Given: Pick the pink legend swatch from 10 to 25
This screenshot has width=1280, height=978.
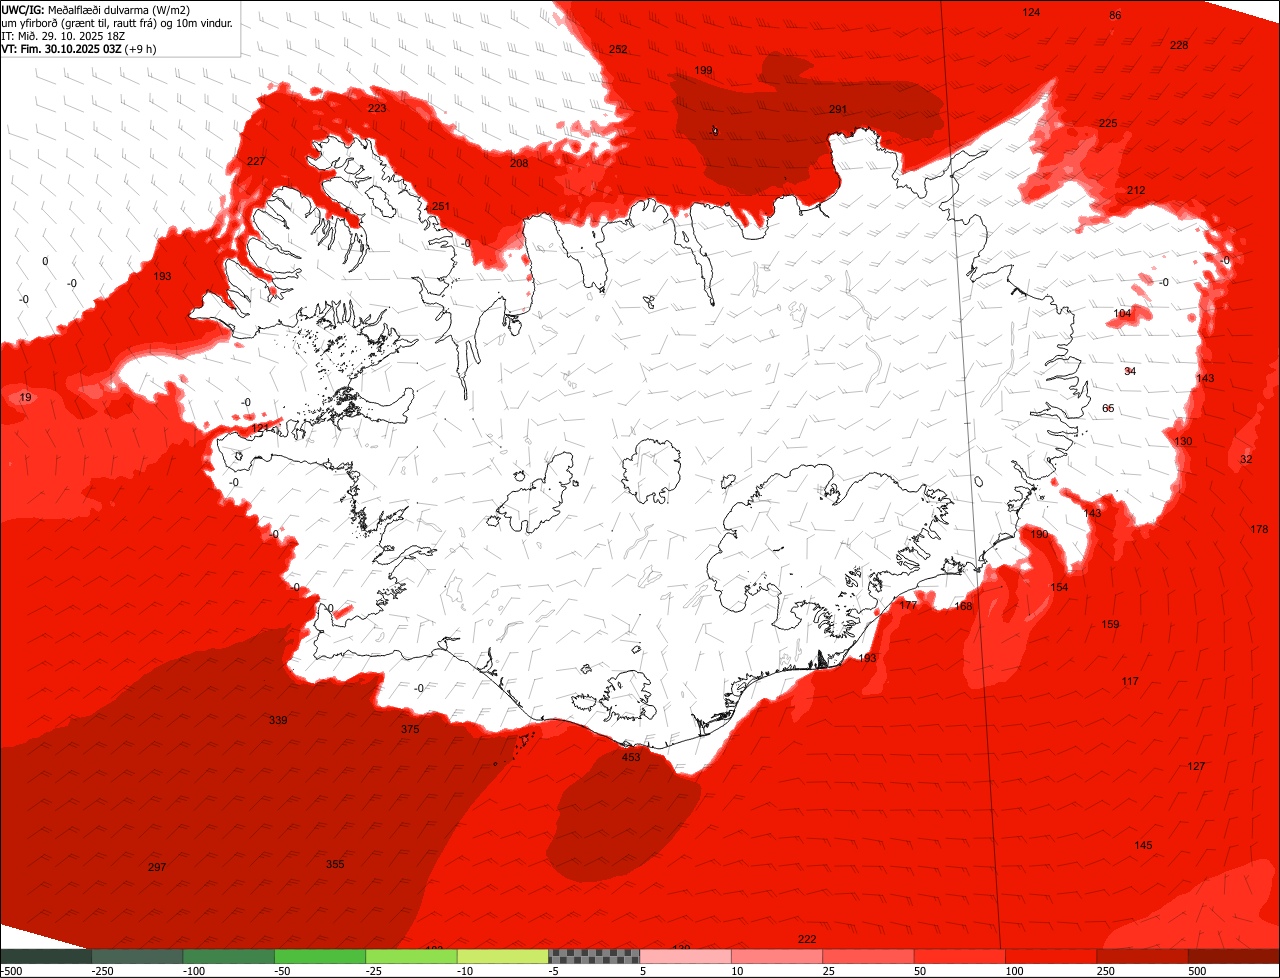Looking at the screenshot, I should [777, 956].
